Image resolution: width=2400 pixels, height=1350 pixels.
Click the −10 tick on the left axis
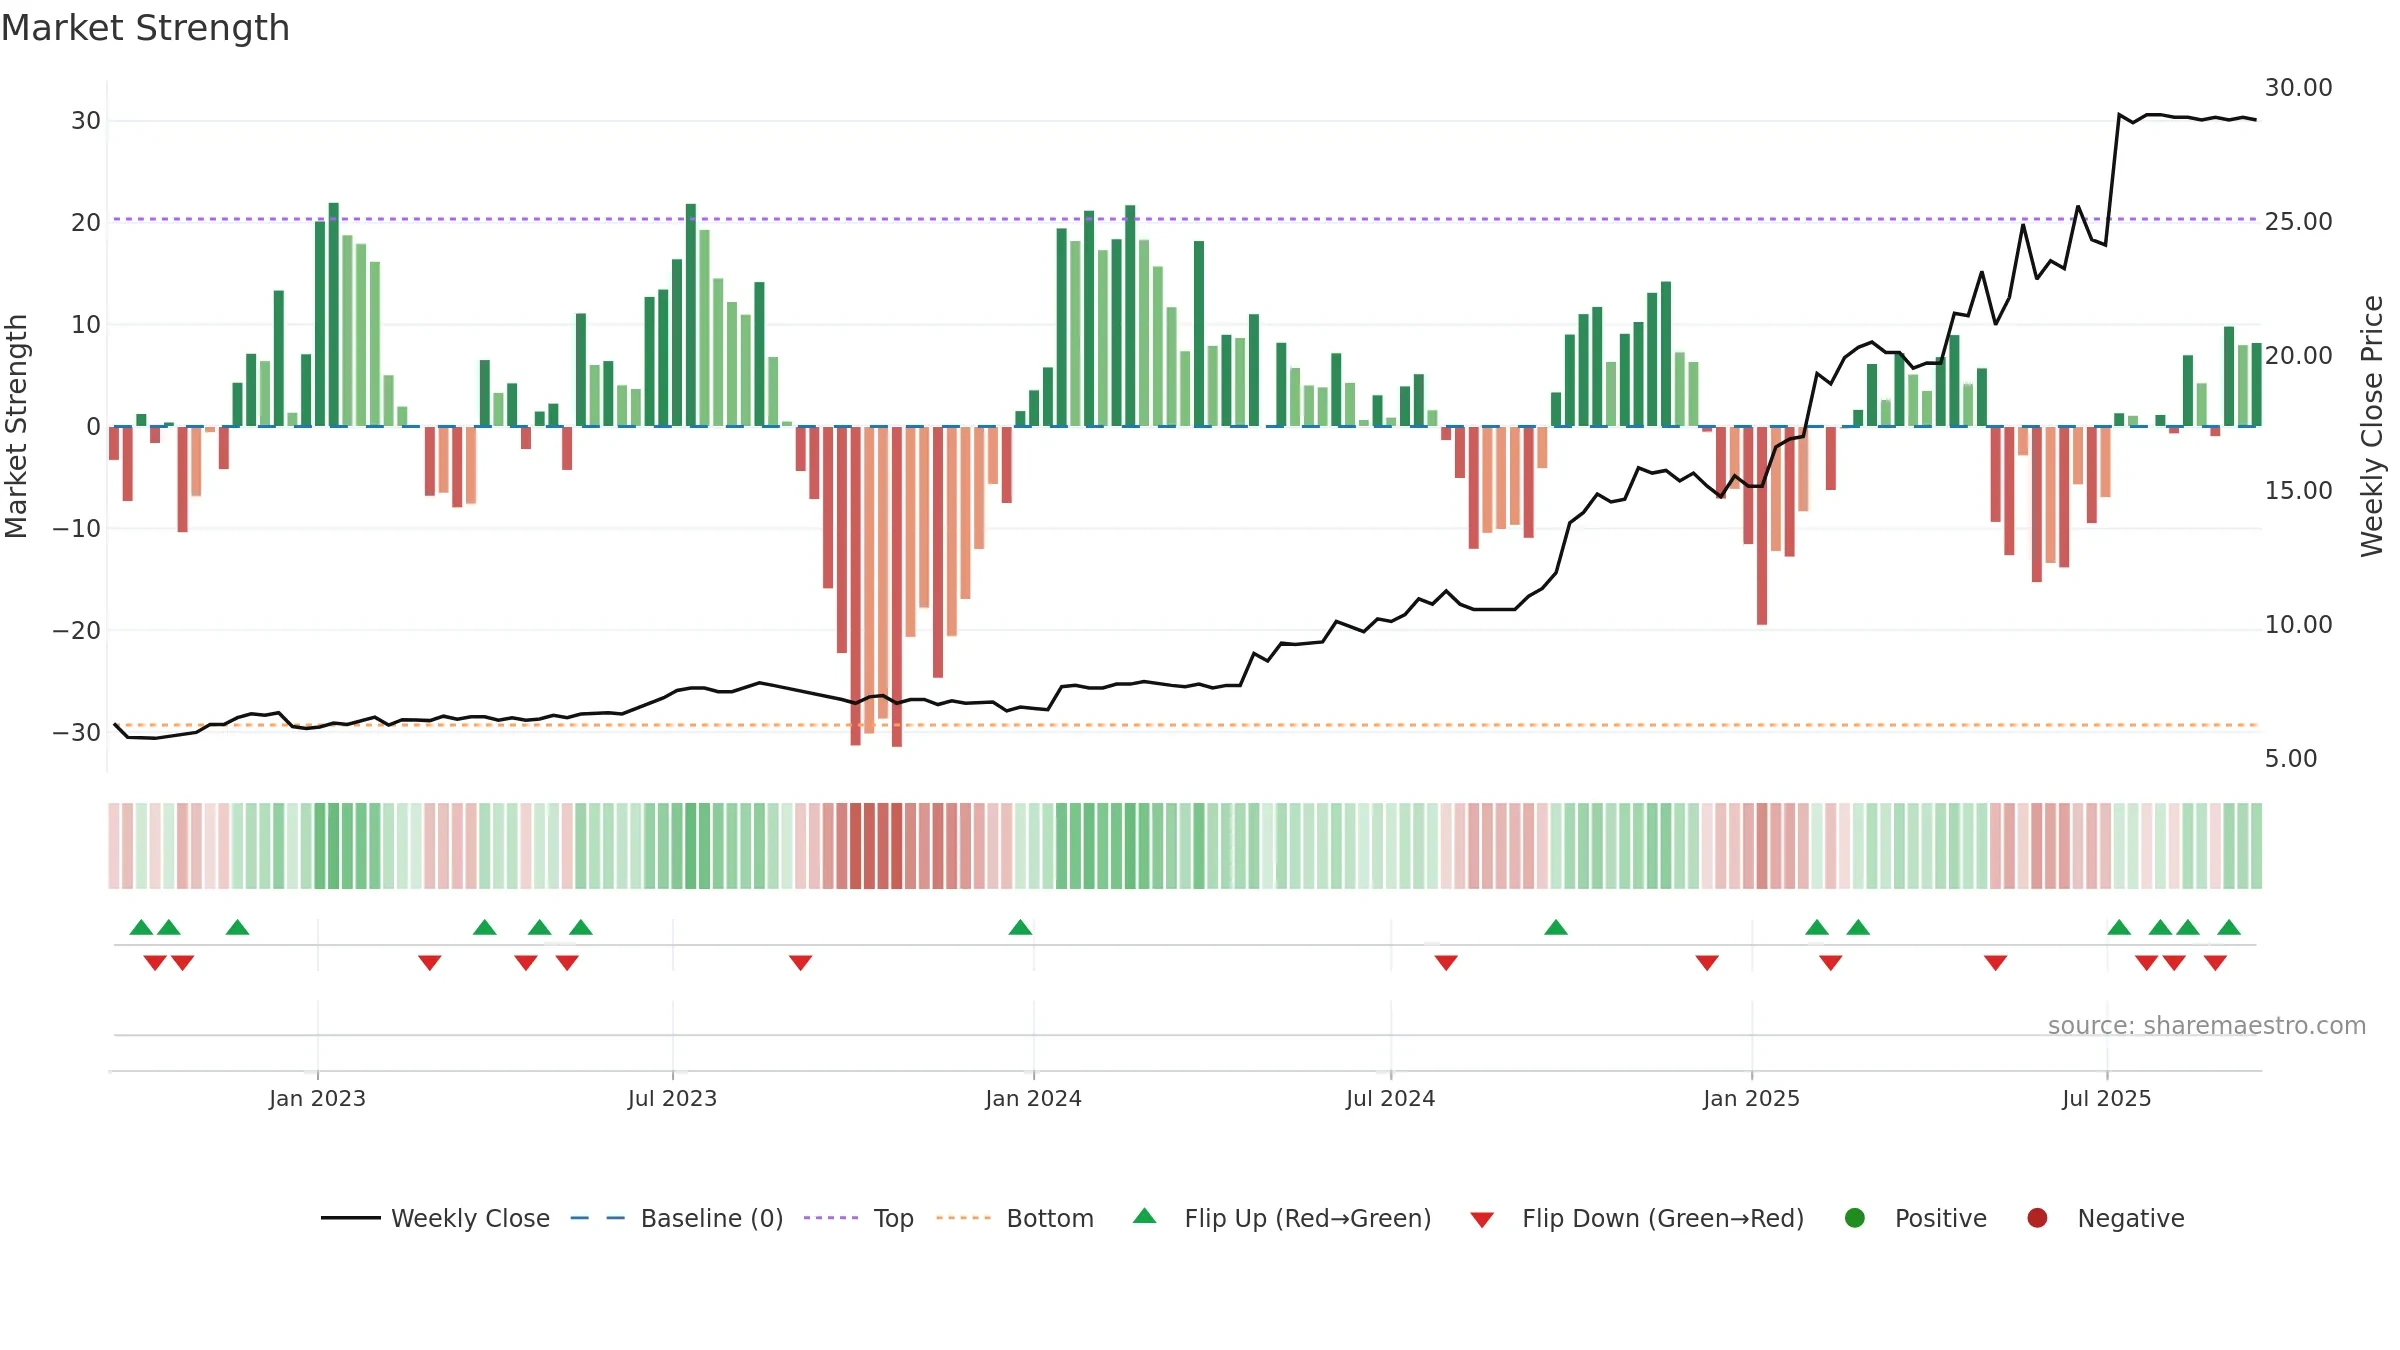tap(77, 529)
